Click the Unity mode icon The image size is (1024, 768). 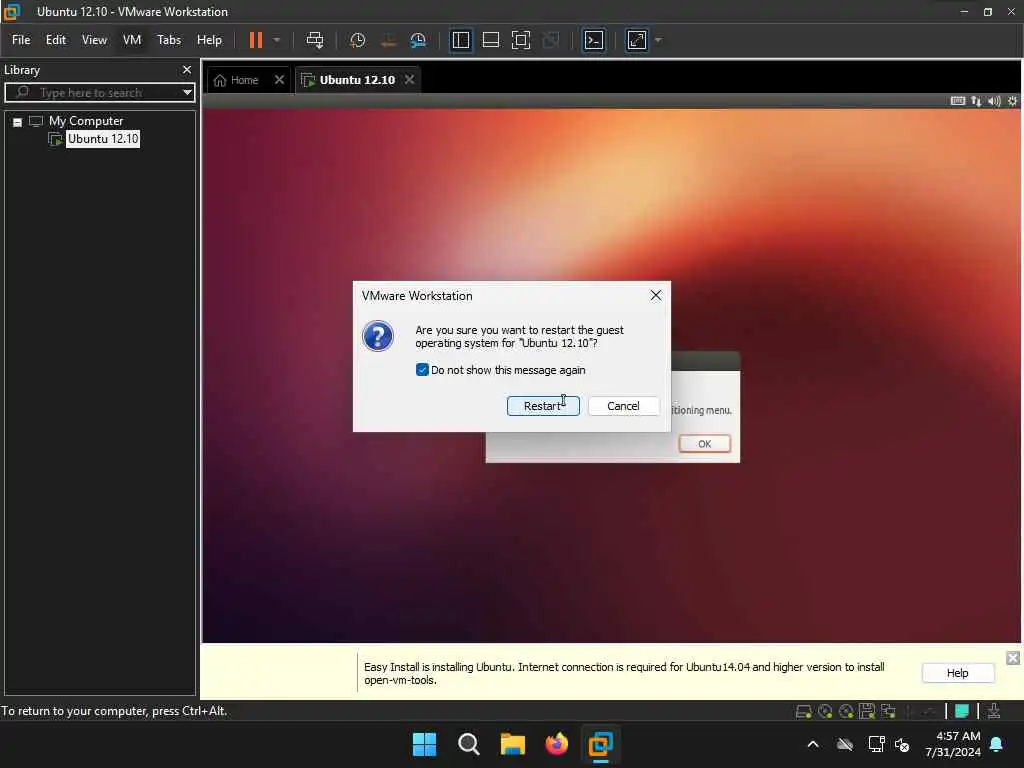coord(551,40)
